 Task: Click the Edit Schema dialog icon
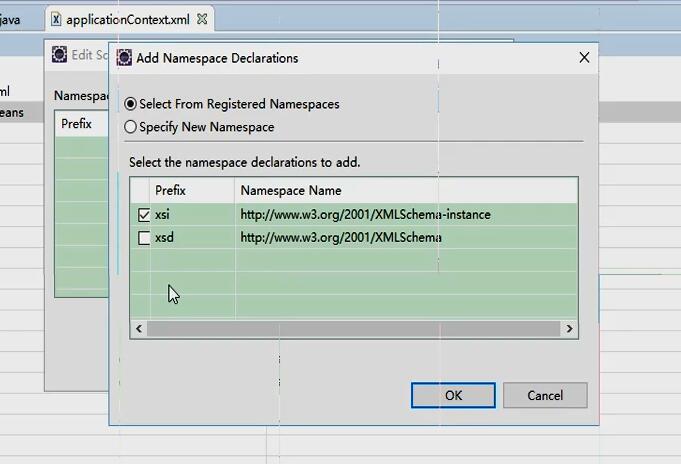(x=60, y=55)
